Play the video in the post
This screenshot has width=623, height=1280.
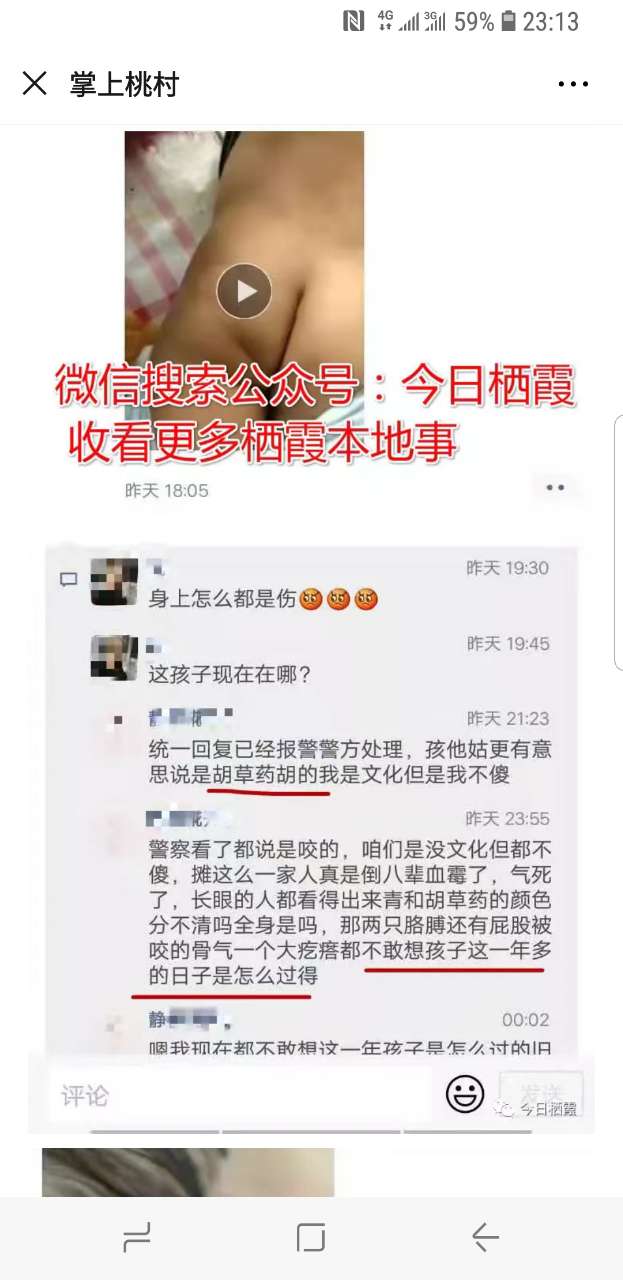click(244, 291)
